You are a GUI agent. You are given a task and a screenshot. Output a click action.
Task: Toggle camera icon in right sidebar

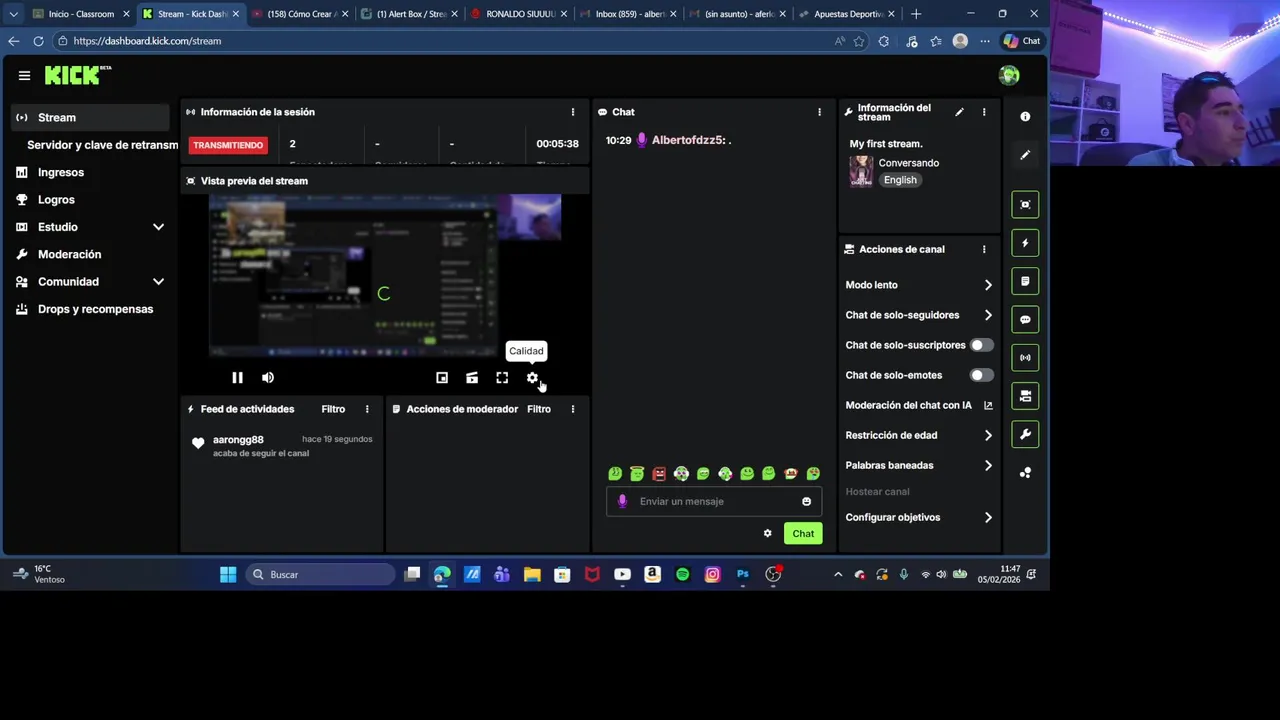[x=1025, y=396]
